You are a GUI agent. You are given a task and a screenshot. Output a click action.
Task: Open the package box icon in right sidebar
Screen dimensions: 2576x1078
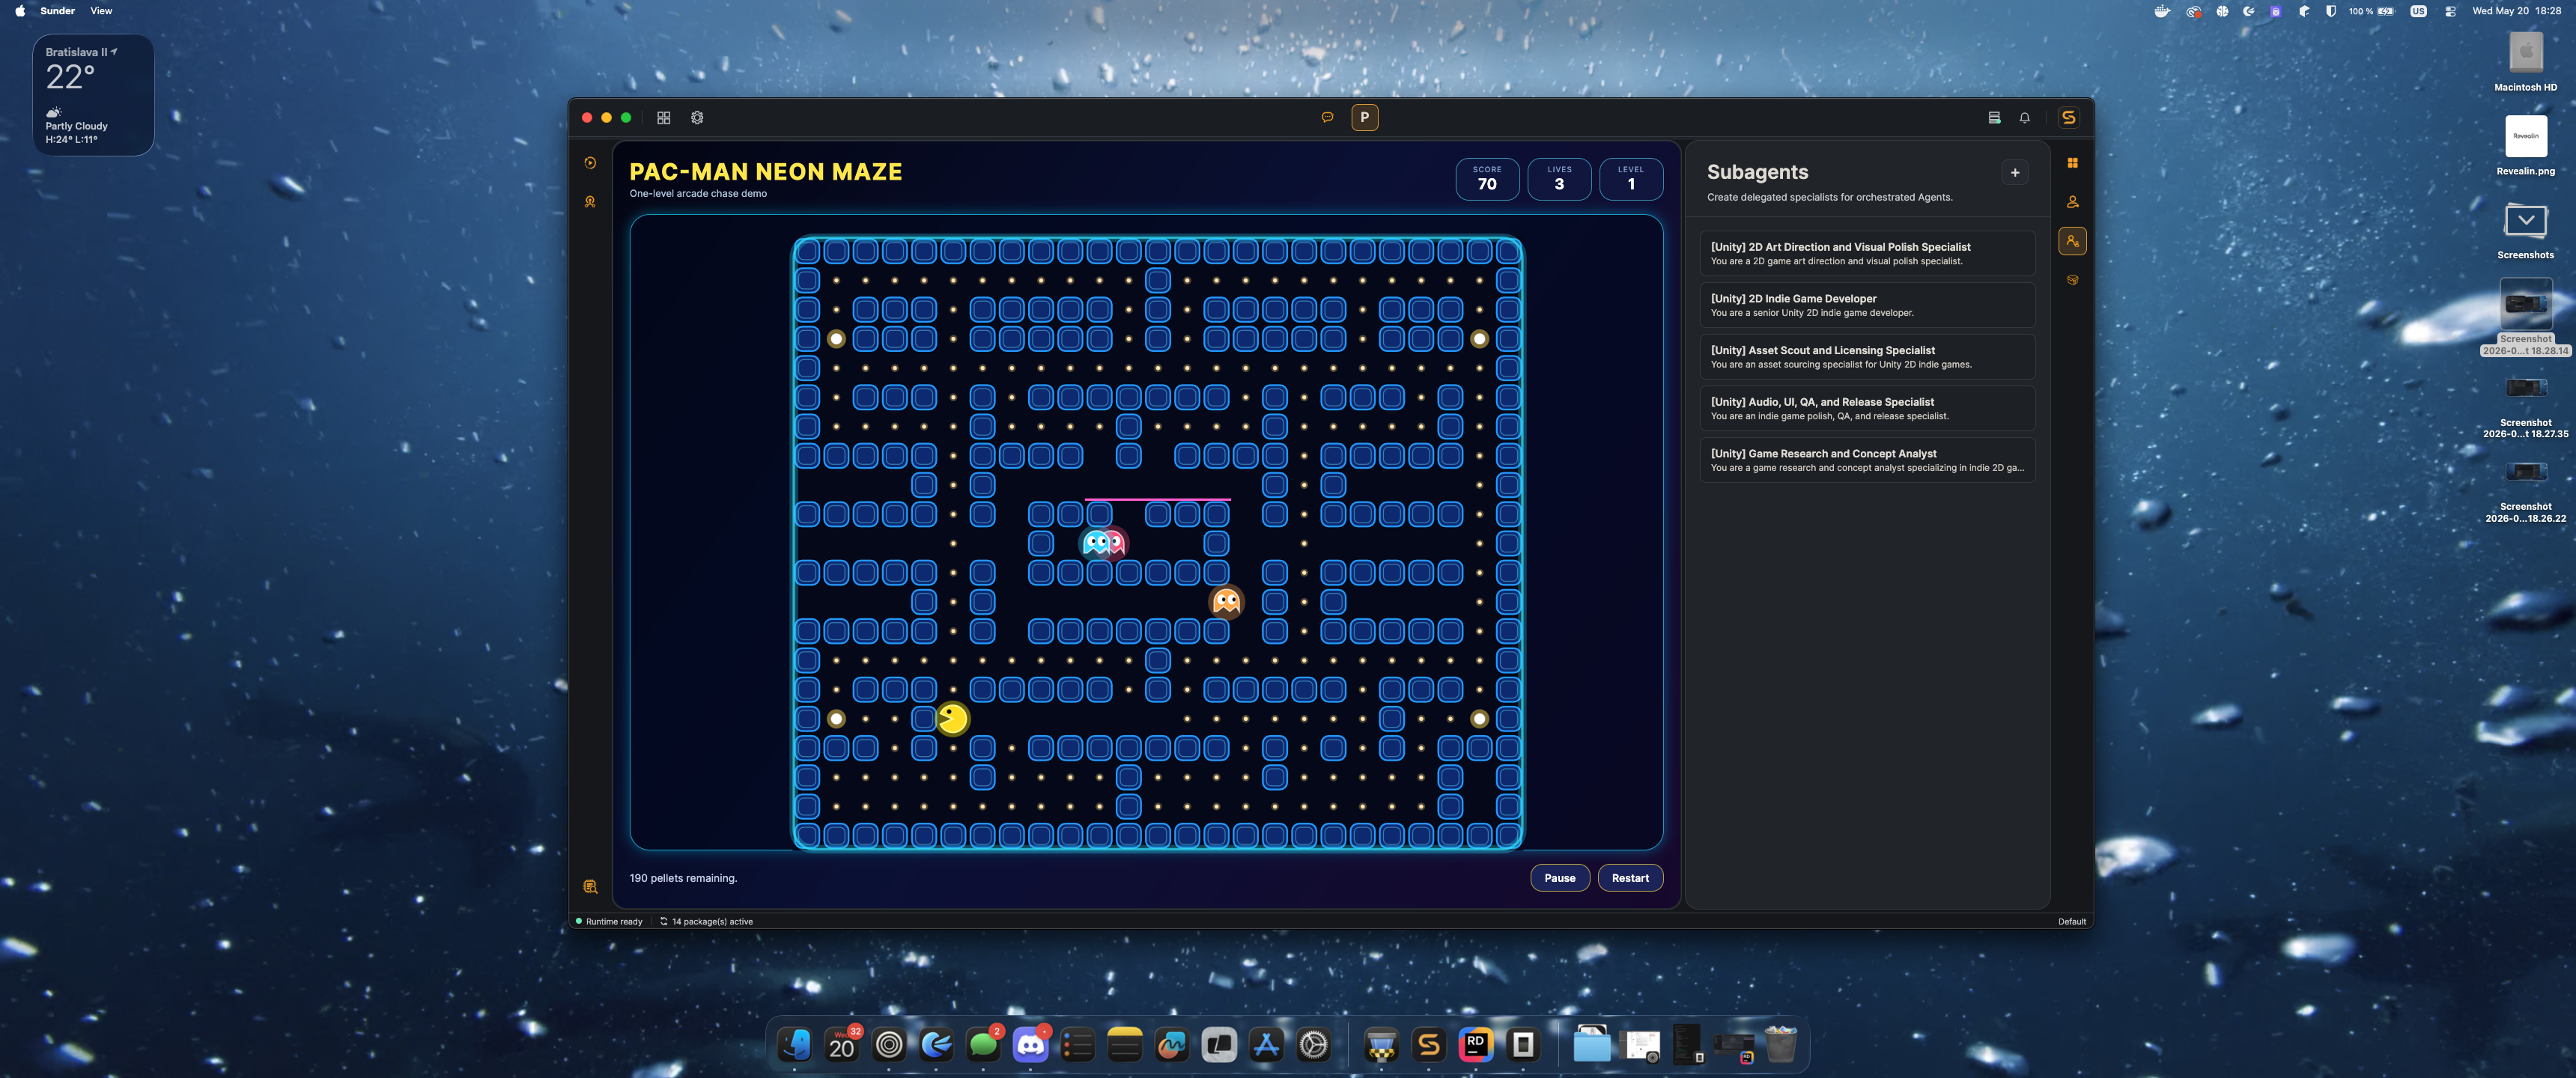pos(2072,280)
